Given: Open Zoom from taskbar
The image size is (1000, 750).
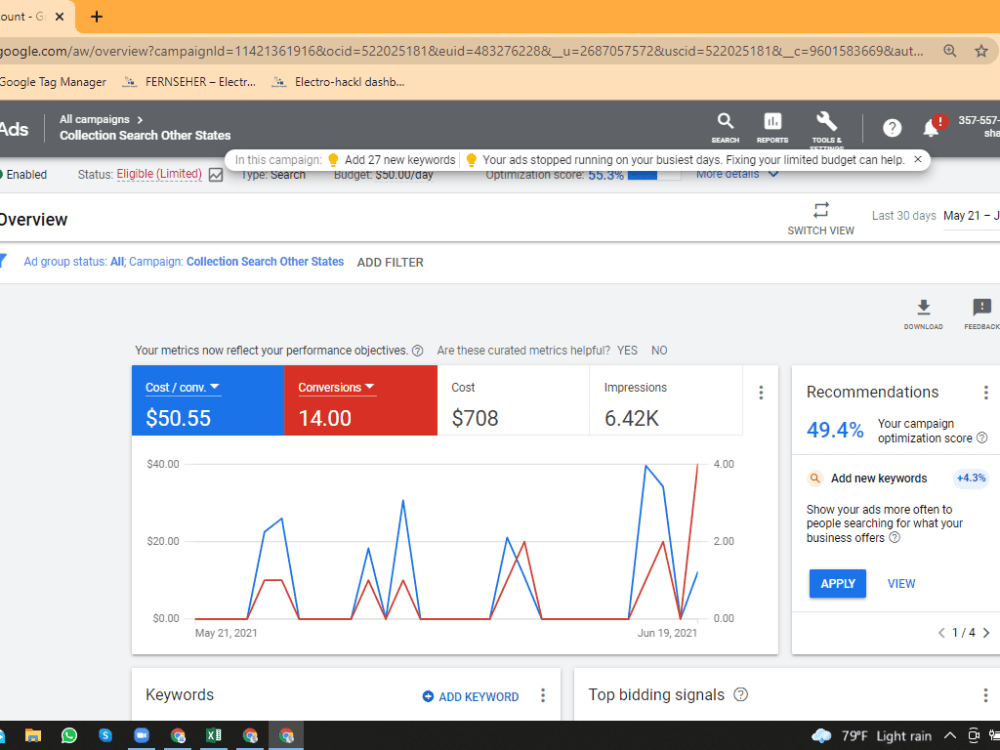Looking at the screenshot, I should tap(141, 735).
